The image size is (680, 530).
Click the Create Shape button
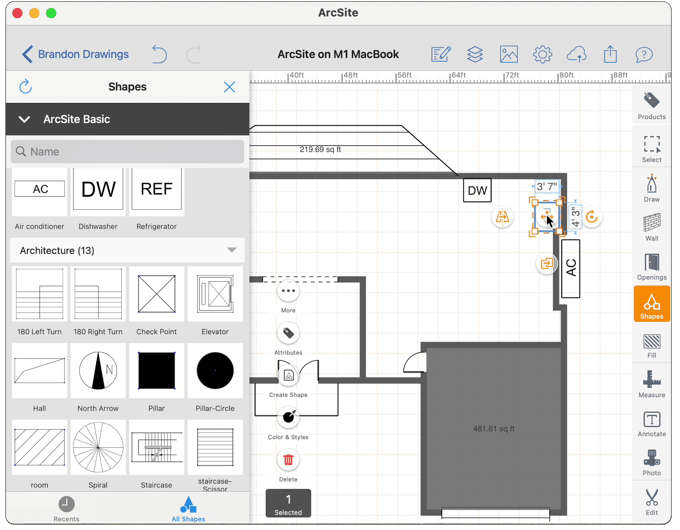(x=288, y=377)
